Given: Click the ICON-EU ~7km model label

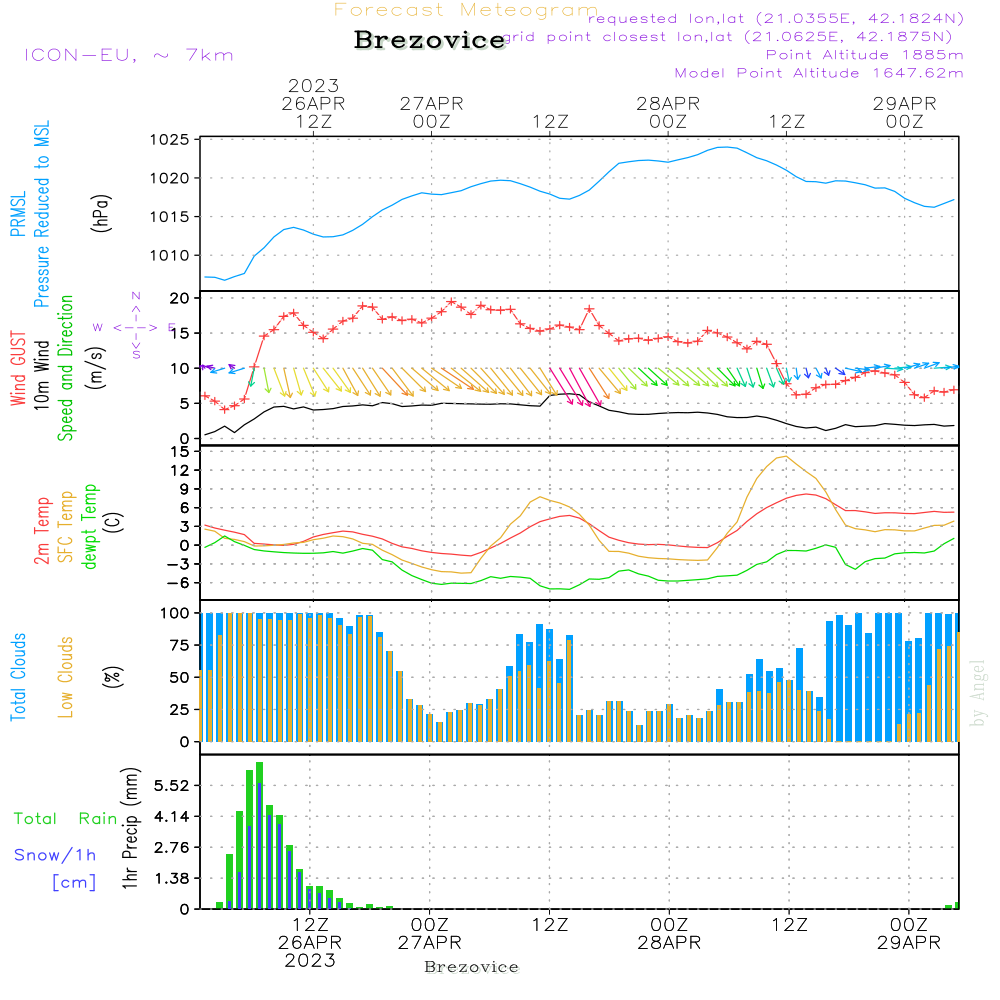Looking at the screenshot, I should [x=129, y=55].
